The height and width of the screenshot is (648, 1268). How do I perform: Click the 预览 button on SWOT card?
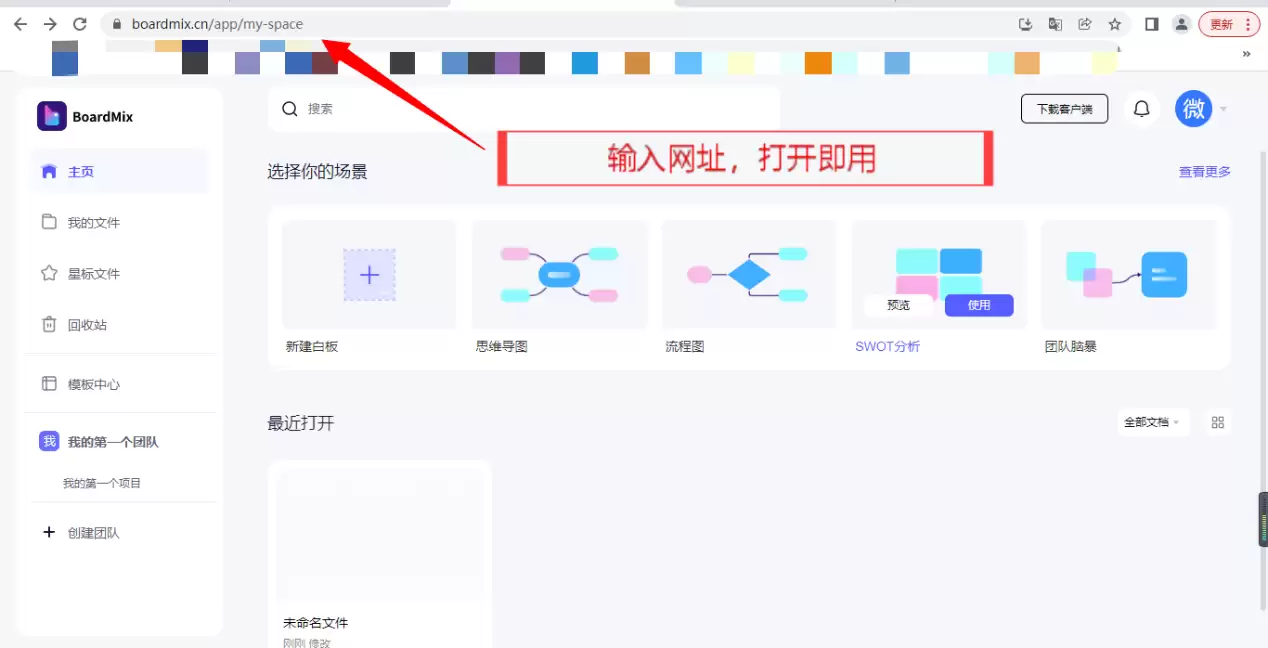[x=898, y=305]
